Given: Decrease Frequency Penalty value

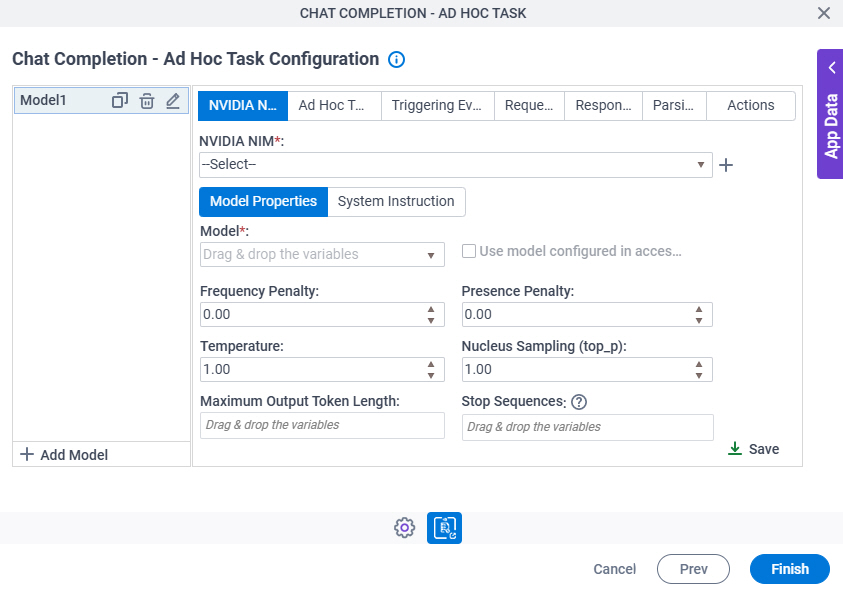Looking at the screenshot, I should (431, 320).
